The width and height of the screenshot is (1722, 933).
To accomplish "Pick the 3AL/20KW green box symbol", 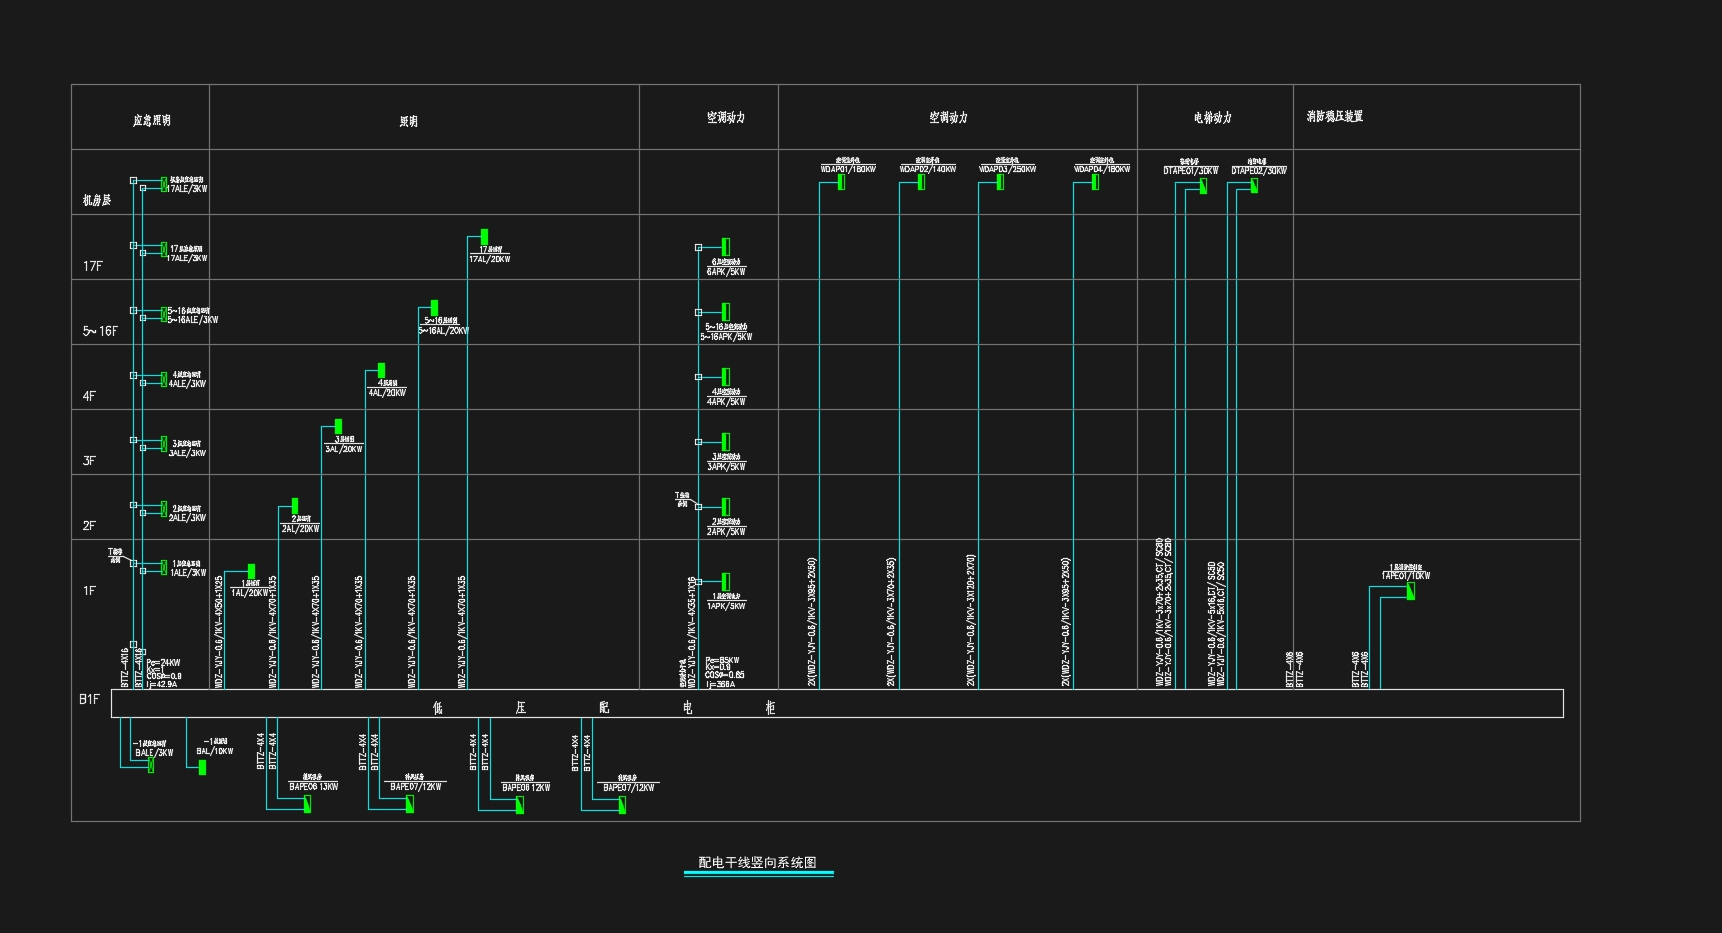I will click(338, 427).
